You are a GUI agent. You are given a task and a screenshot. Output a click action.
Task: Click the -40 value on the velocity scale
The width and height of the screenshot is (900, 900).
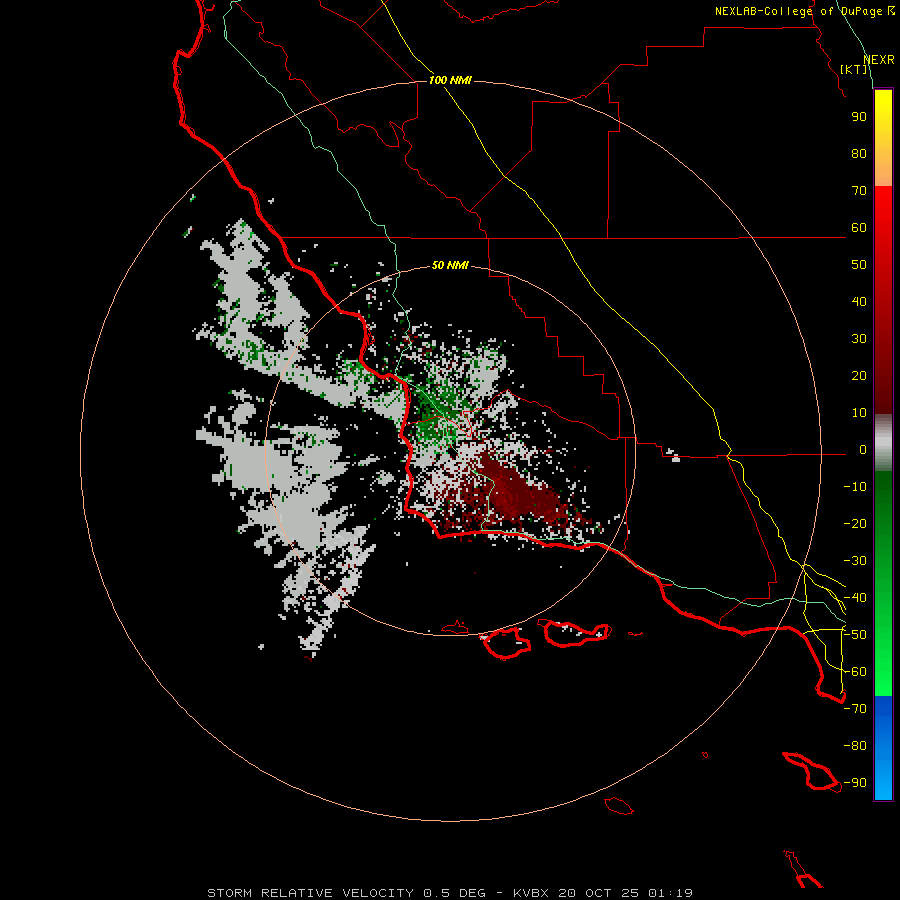coord(855,598)
